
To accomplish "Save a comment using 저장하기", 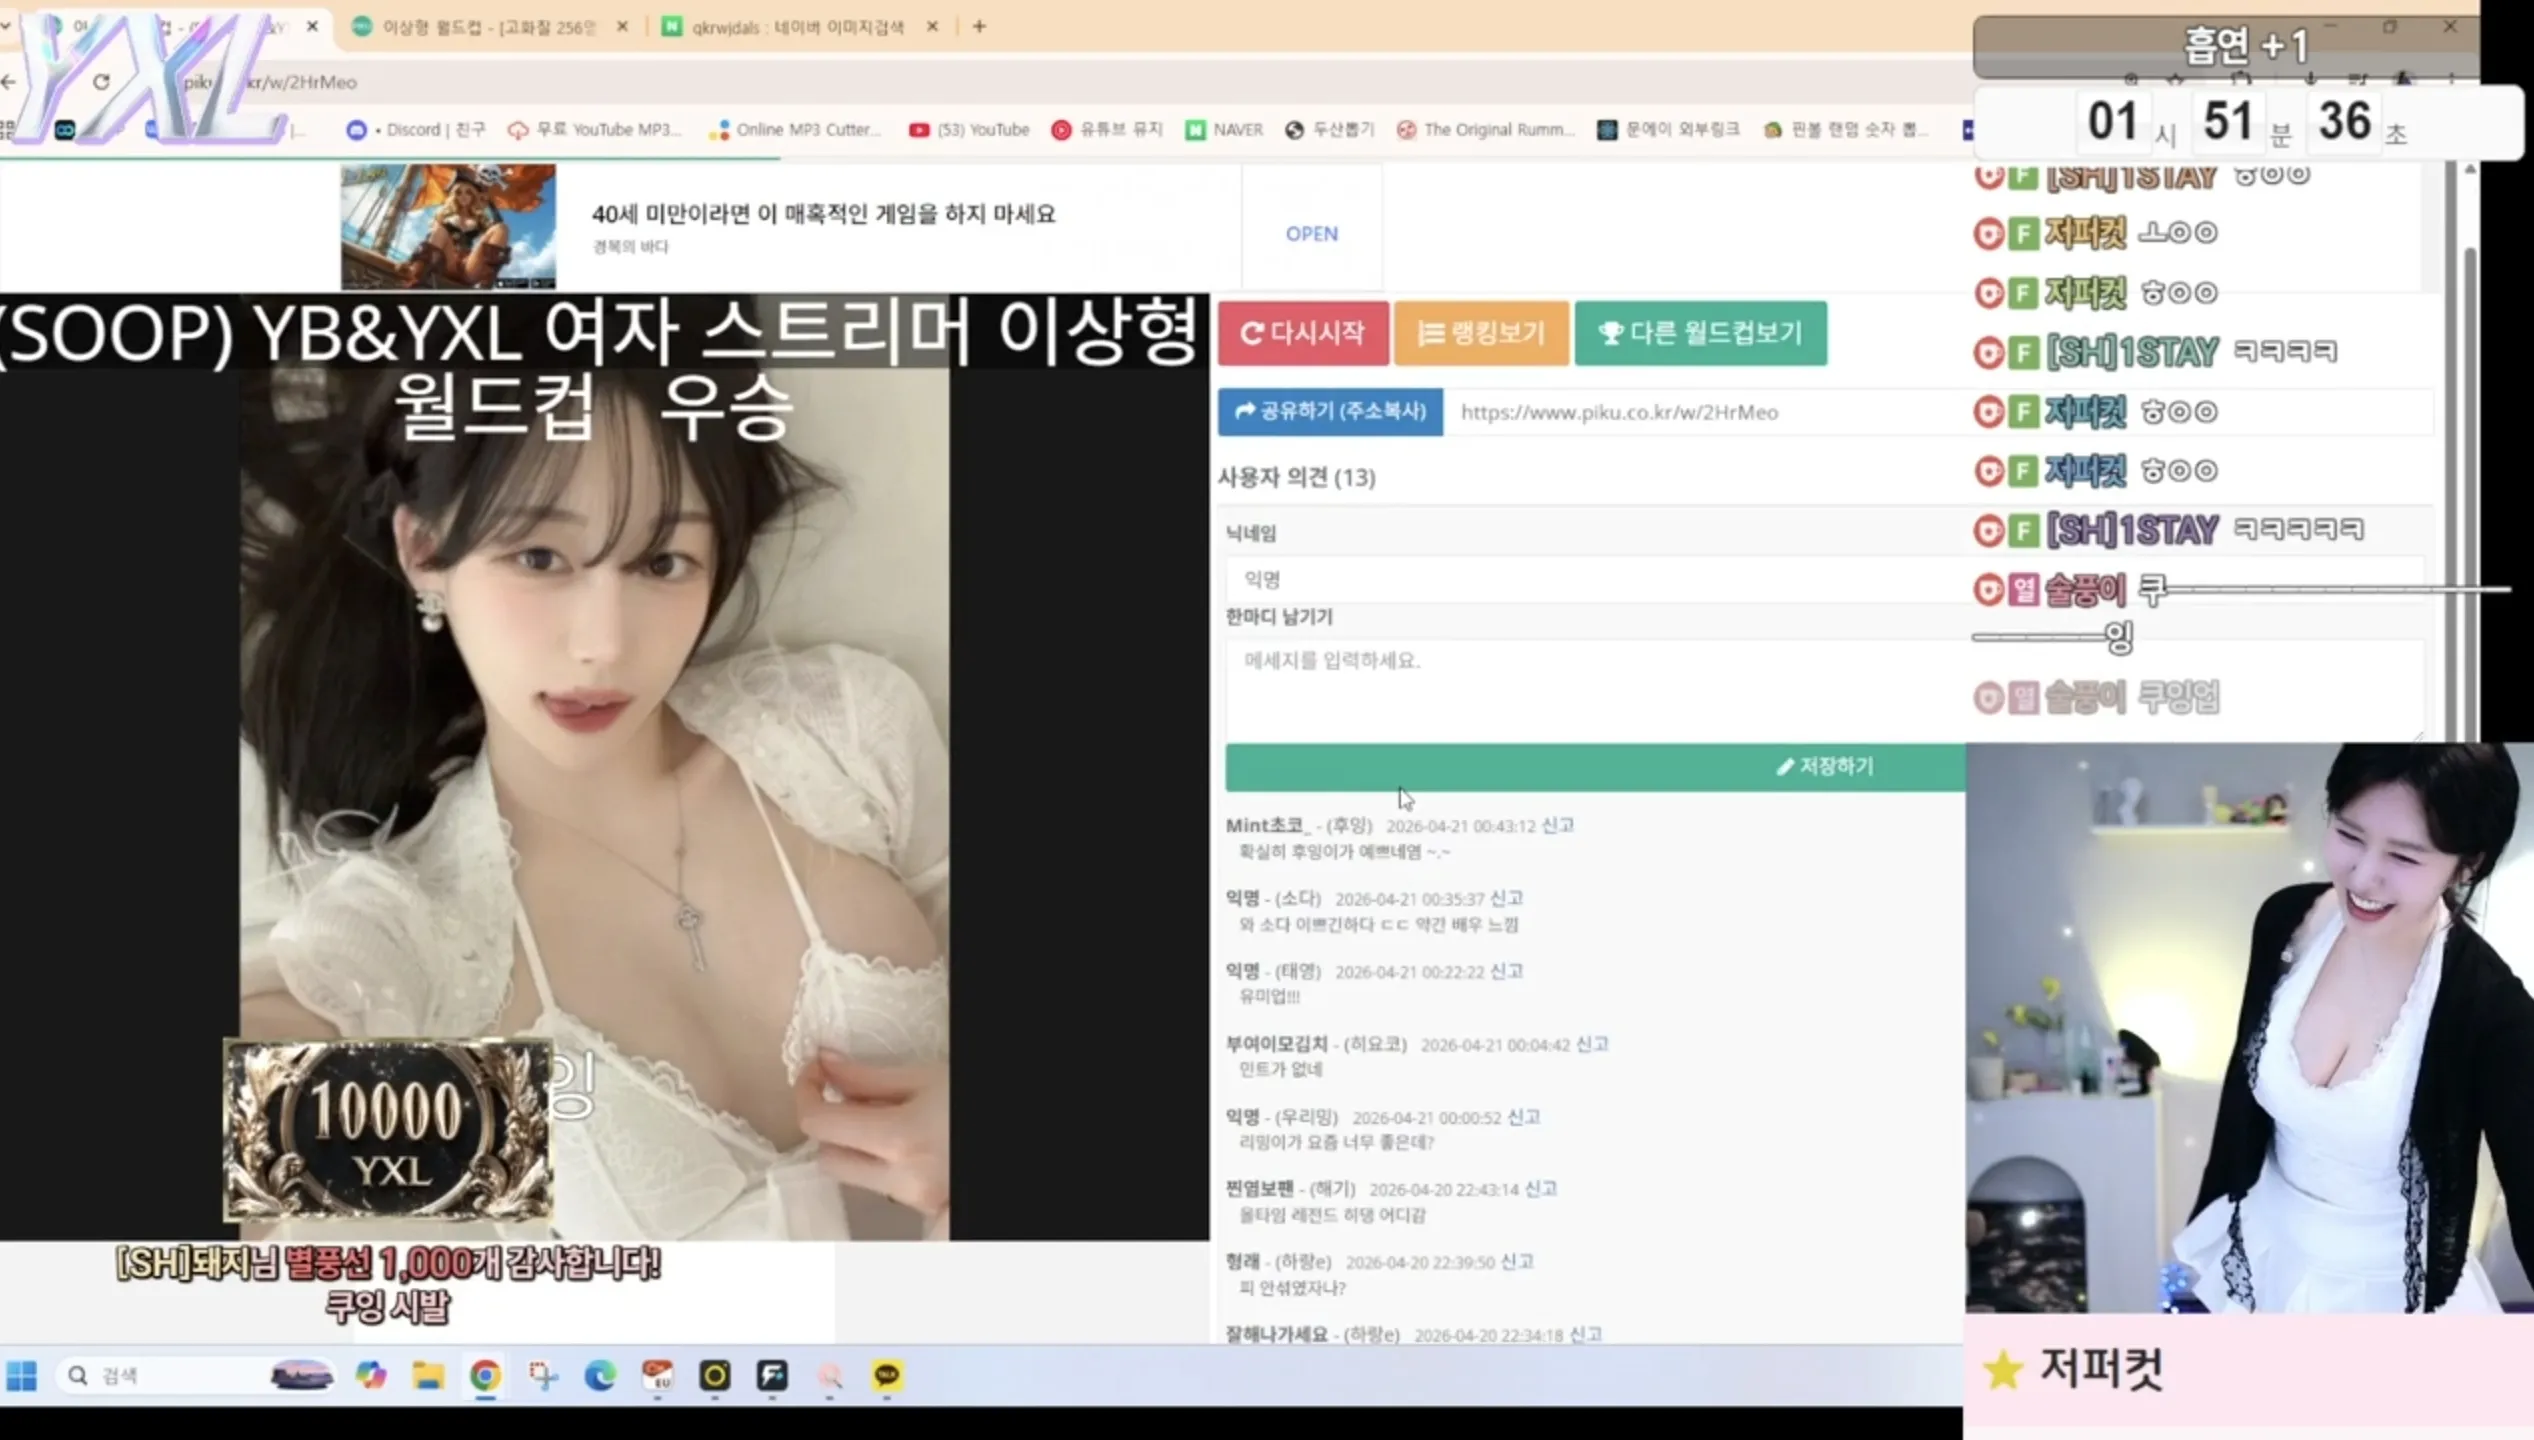I will coord(1825,766).
